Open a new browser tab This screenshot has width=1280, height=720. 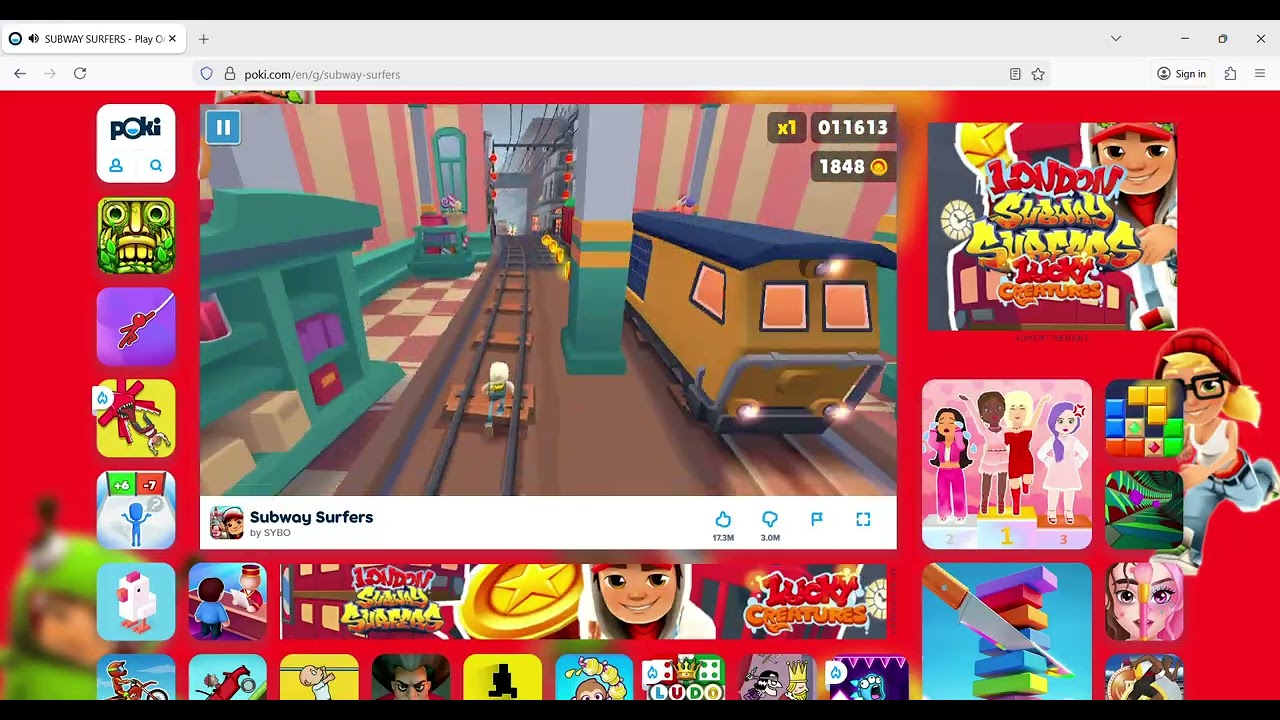coord(204,39)
